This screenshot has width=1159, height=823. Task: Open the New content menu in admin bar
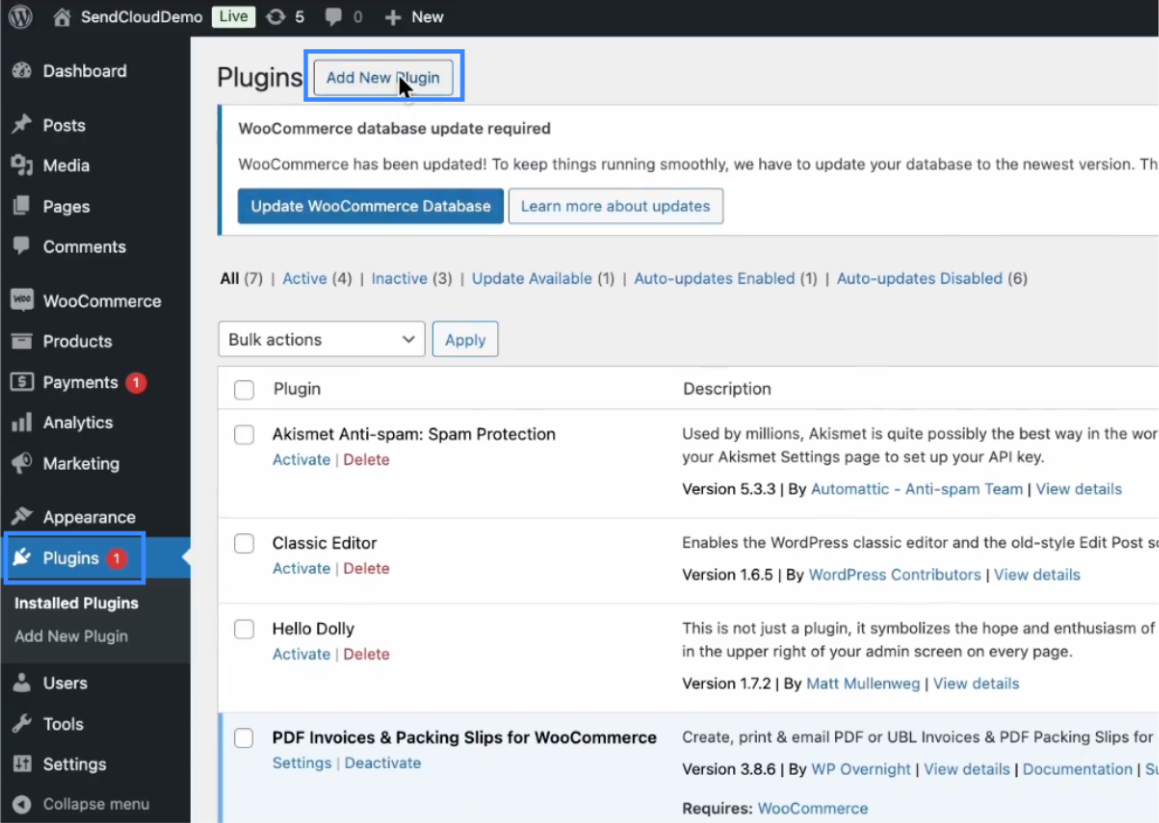tap(415, 17)
